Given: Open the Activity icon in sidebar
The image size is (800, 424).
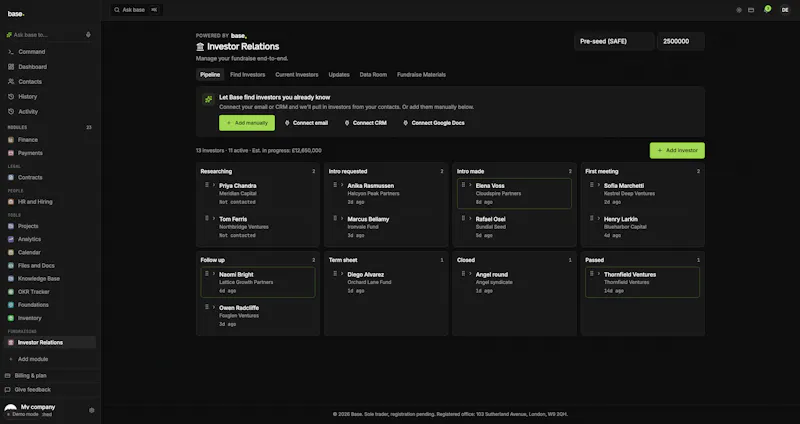Looking at the screenshot, I should tap(11, 111).
